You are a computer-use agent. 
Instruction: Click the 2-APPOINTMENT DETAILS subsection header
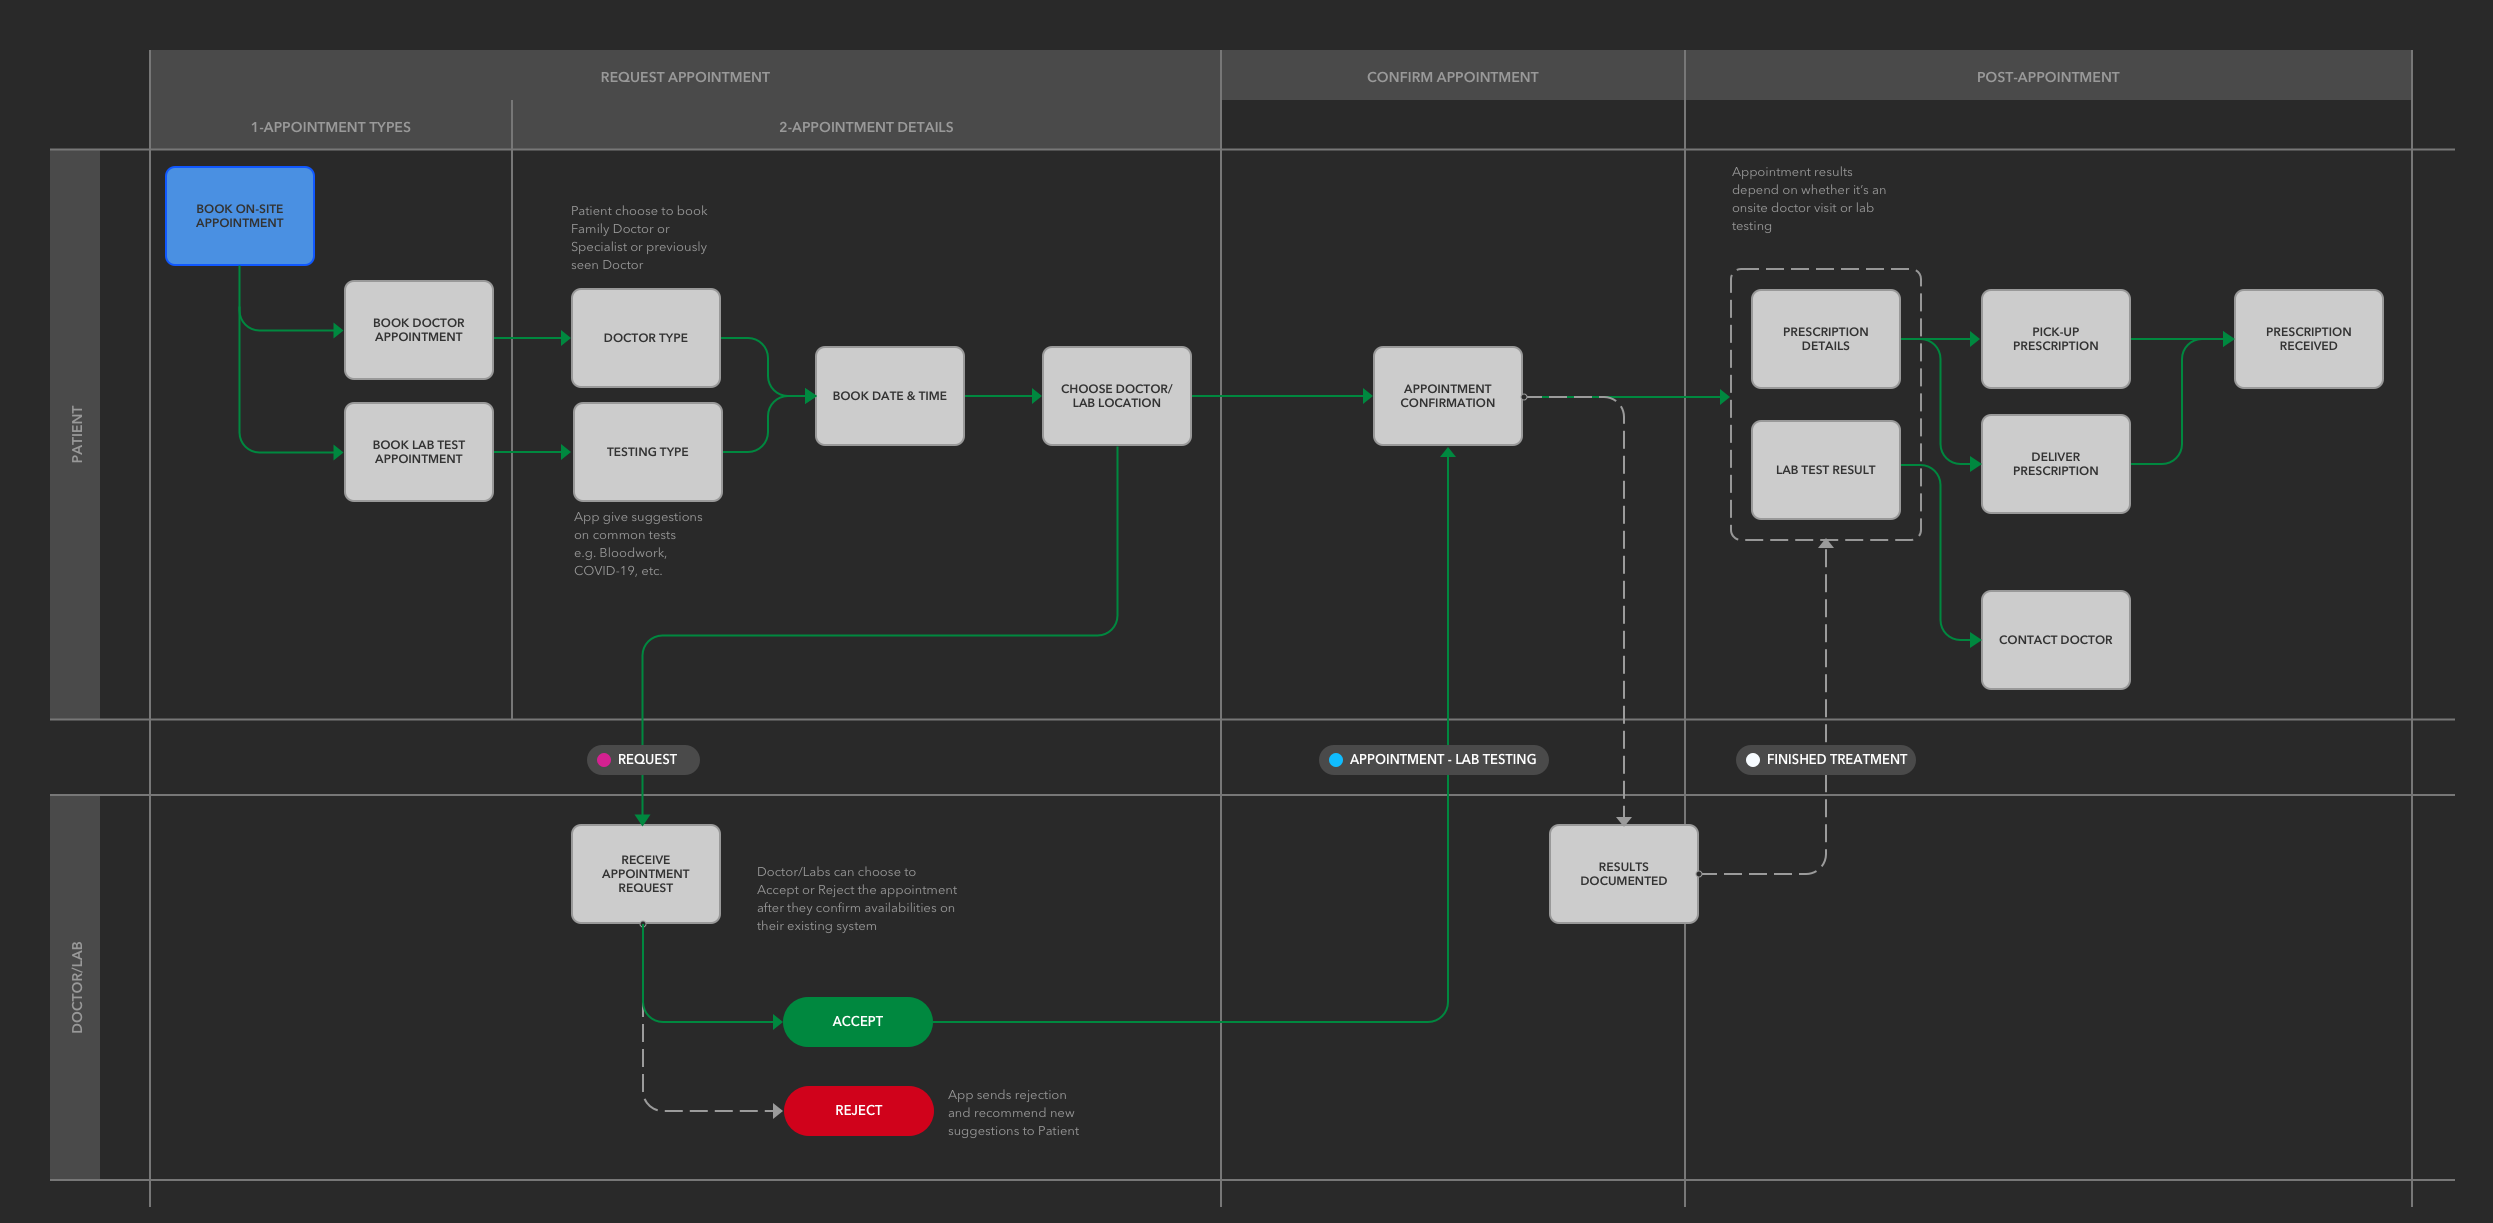click(x=865, y=127)
